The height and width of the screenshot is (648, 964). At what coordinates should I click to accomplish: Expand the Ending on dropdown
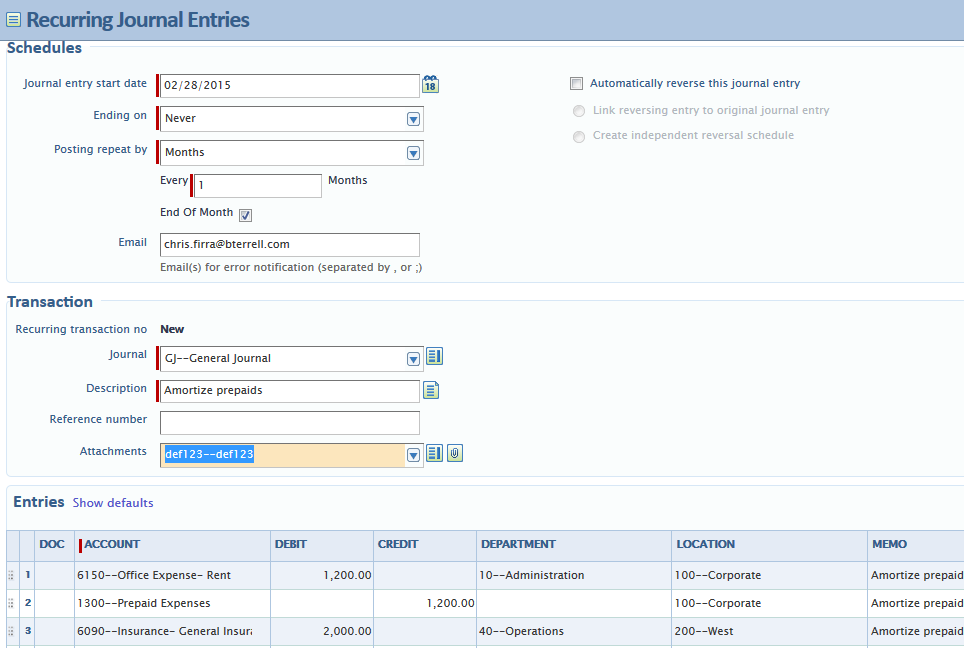413,119
